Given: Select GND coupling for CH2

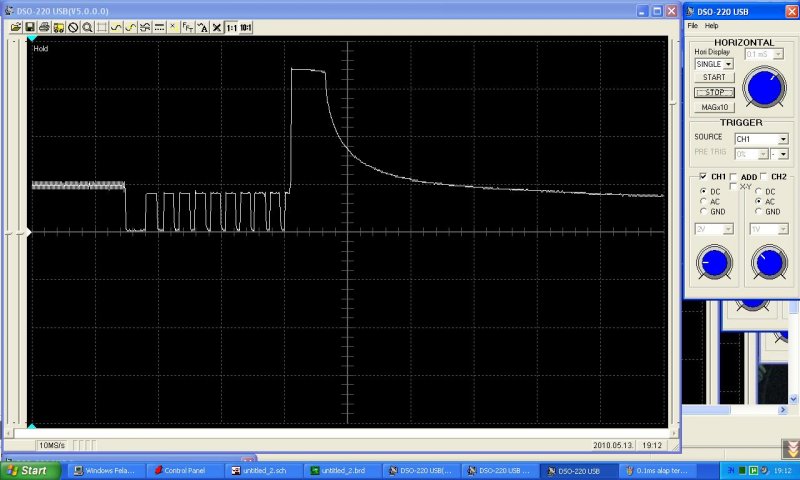Looking at the screenshot, I should (x=758, y=211).
